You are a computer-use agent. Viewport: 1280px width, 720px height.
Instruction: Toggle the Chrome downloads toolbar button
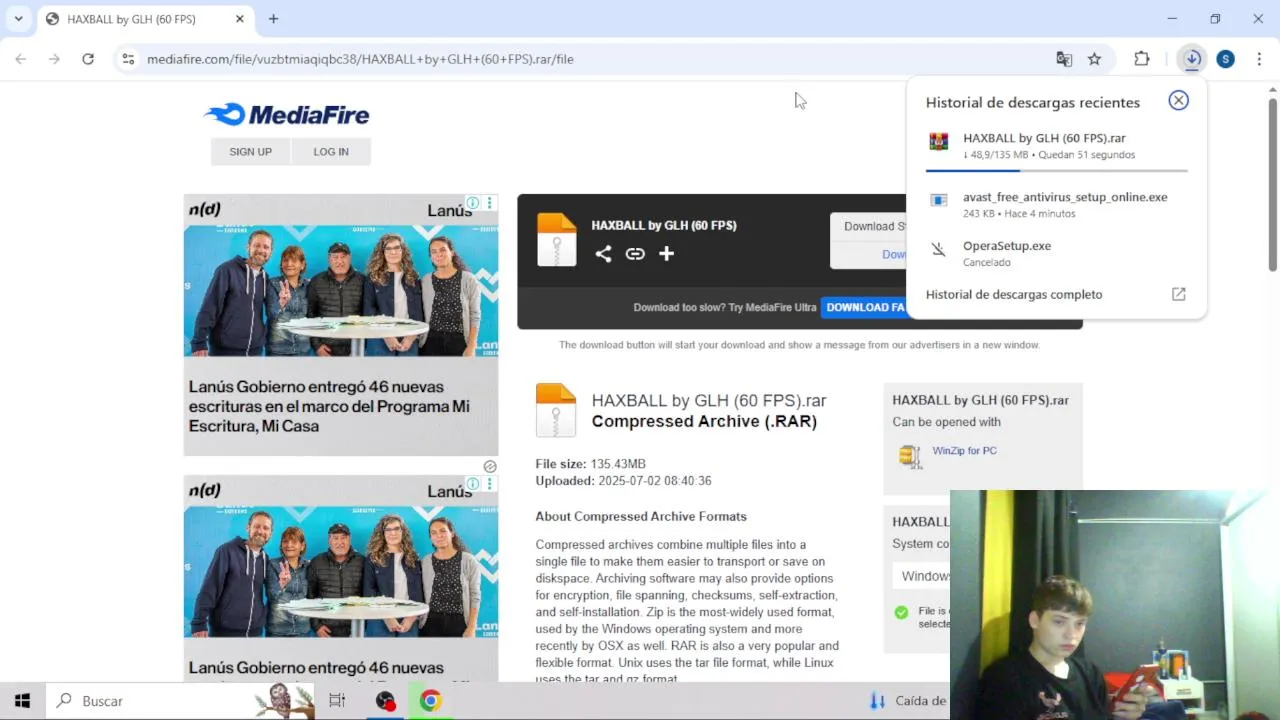(x=1192, y=59)
